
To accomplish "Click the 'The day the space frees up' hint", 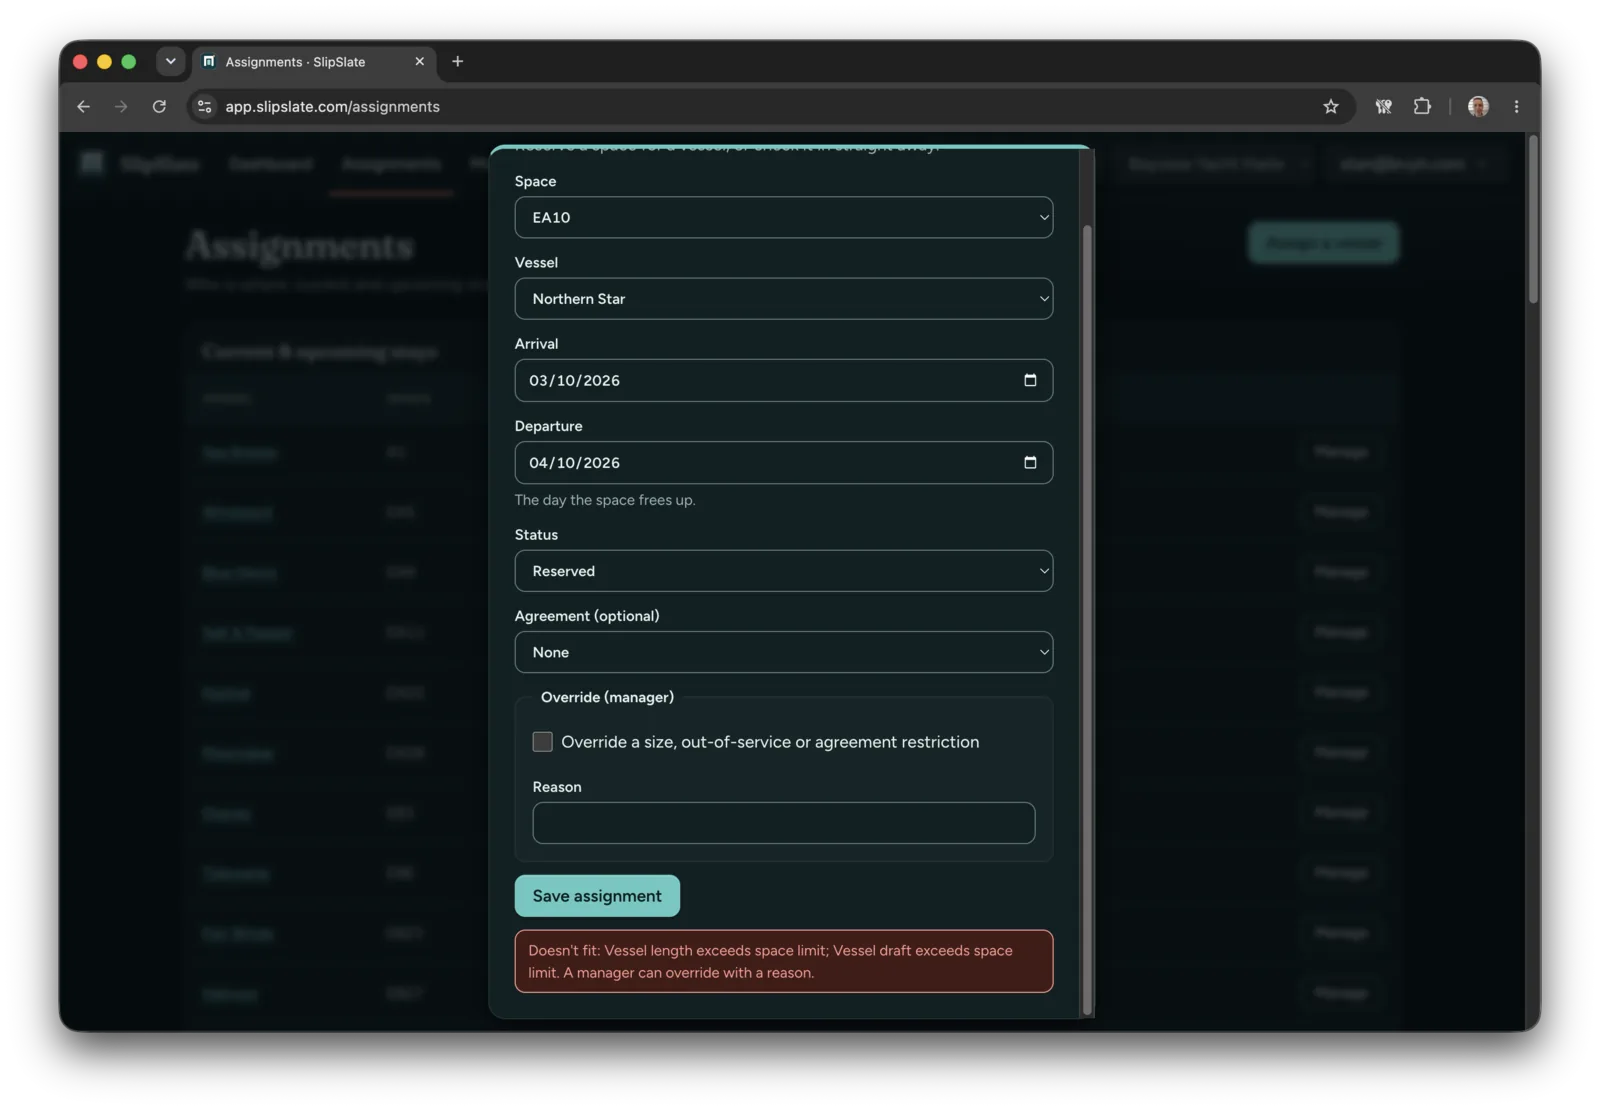I will [605, 500].
